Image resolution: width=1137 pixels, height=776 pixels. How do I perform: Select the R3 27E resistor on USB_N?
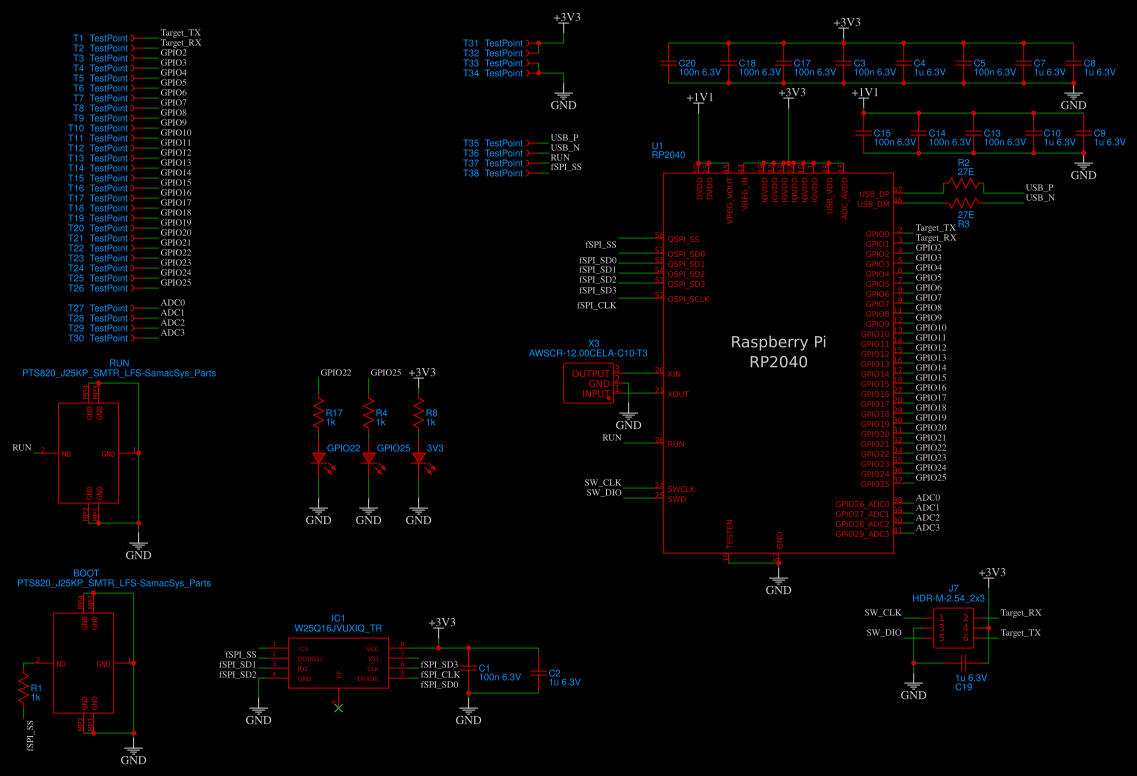point(964,202)
